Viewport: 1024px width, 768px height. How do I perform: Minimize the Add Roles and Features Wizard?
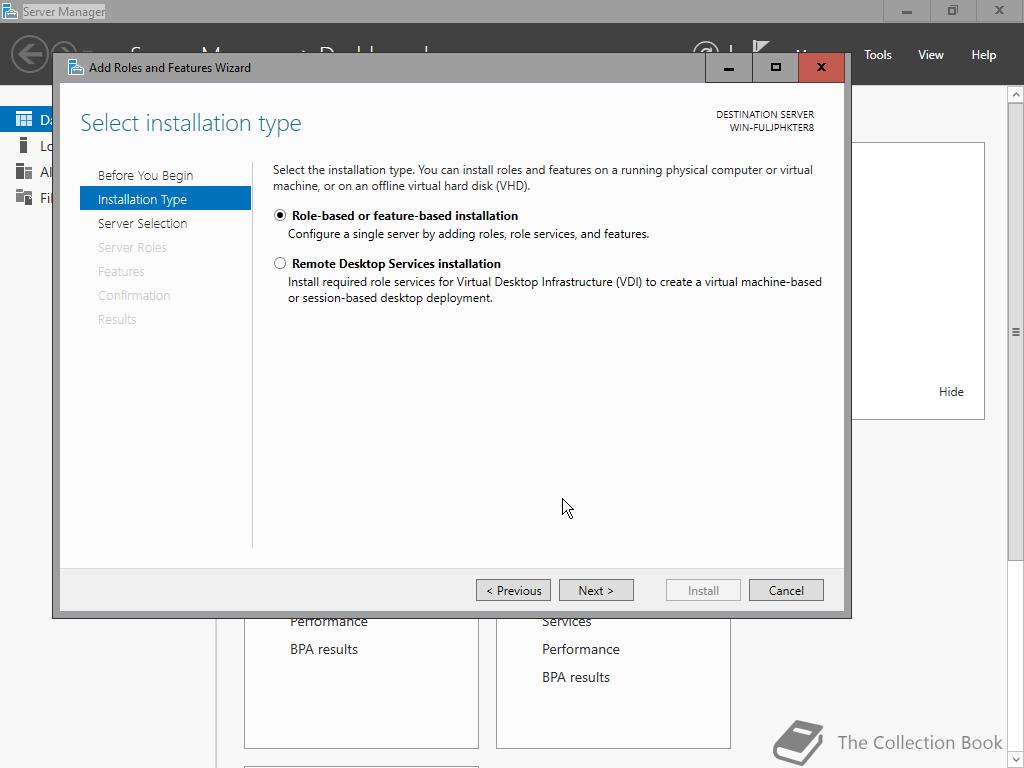[729, 68]
